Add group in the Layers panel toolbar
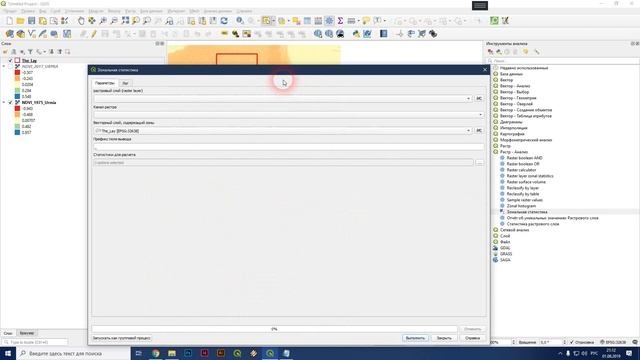Viewport: 640px width, 360px height. coord(13,52)
